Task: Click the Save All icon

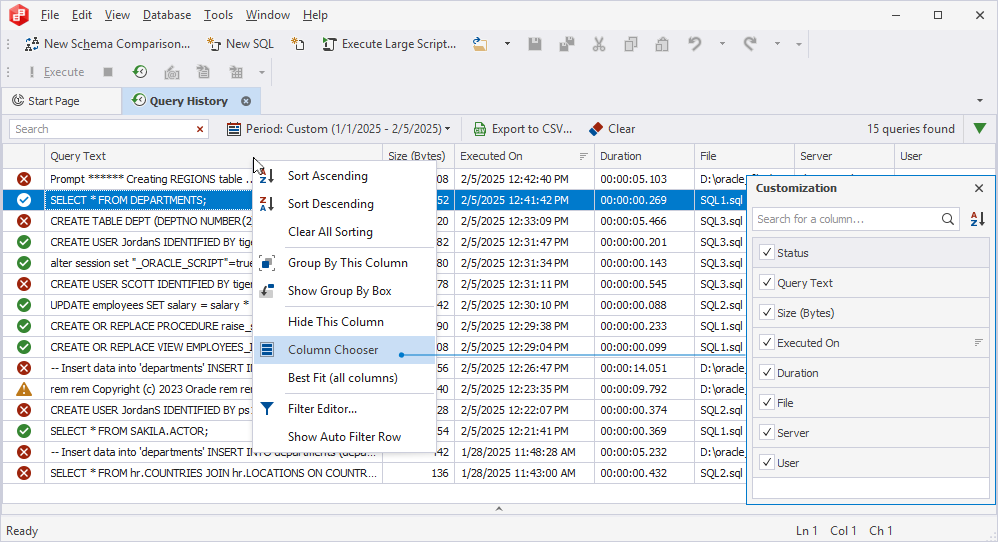Action: (566, 44)
